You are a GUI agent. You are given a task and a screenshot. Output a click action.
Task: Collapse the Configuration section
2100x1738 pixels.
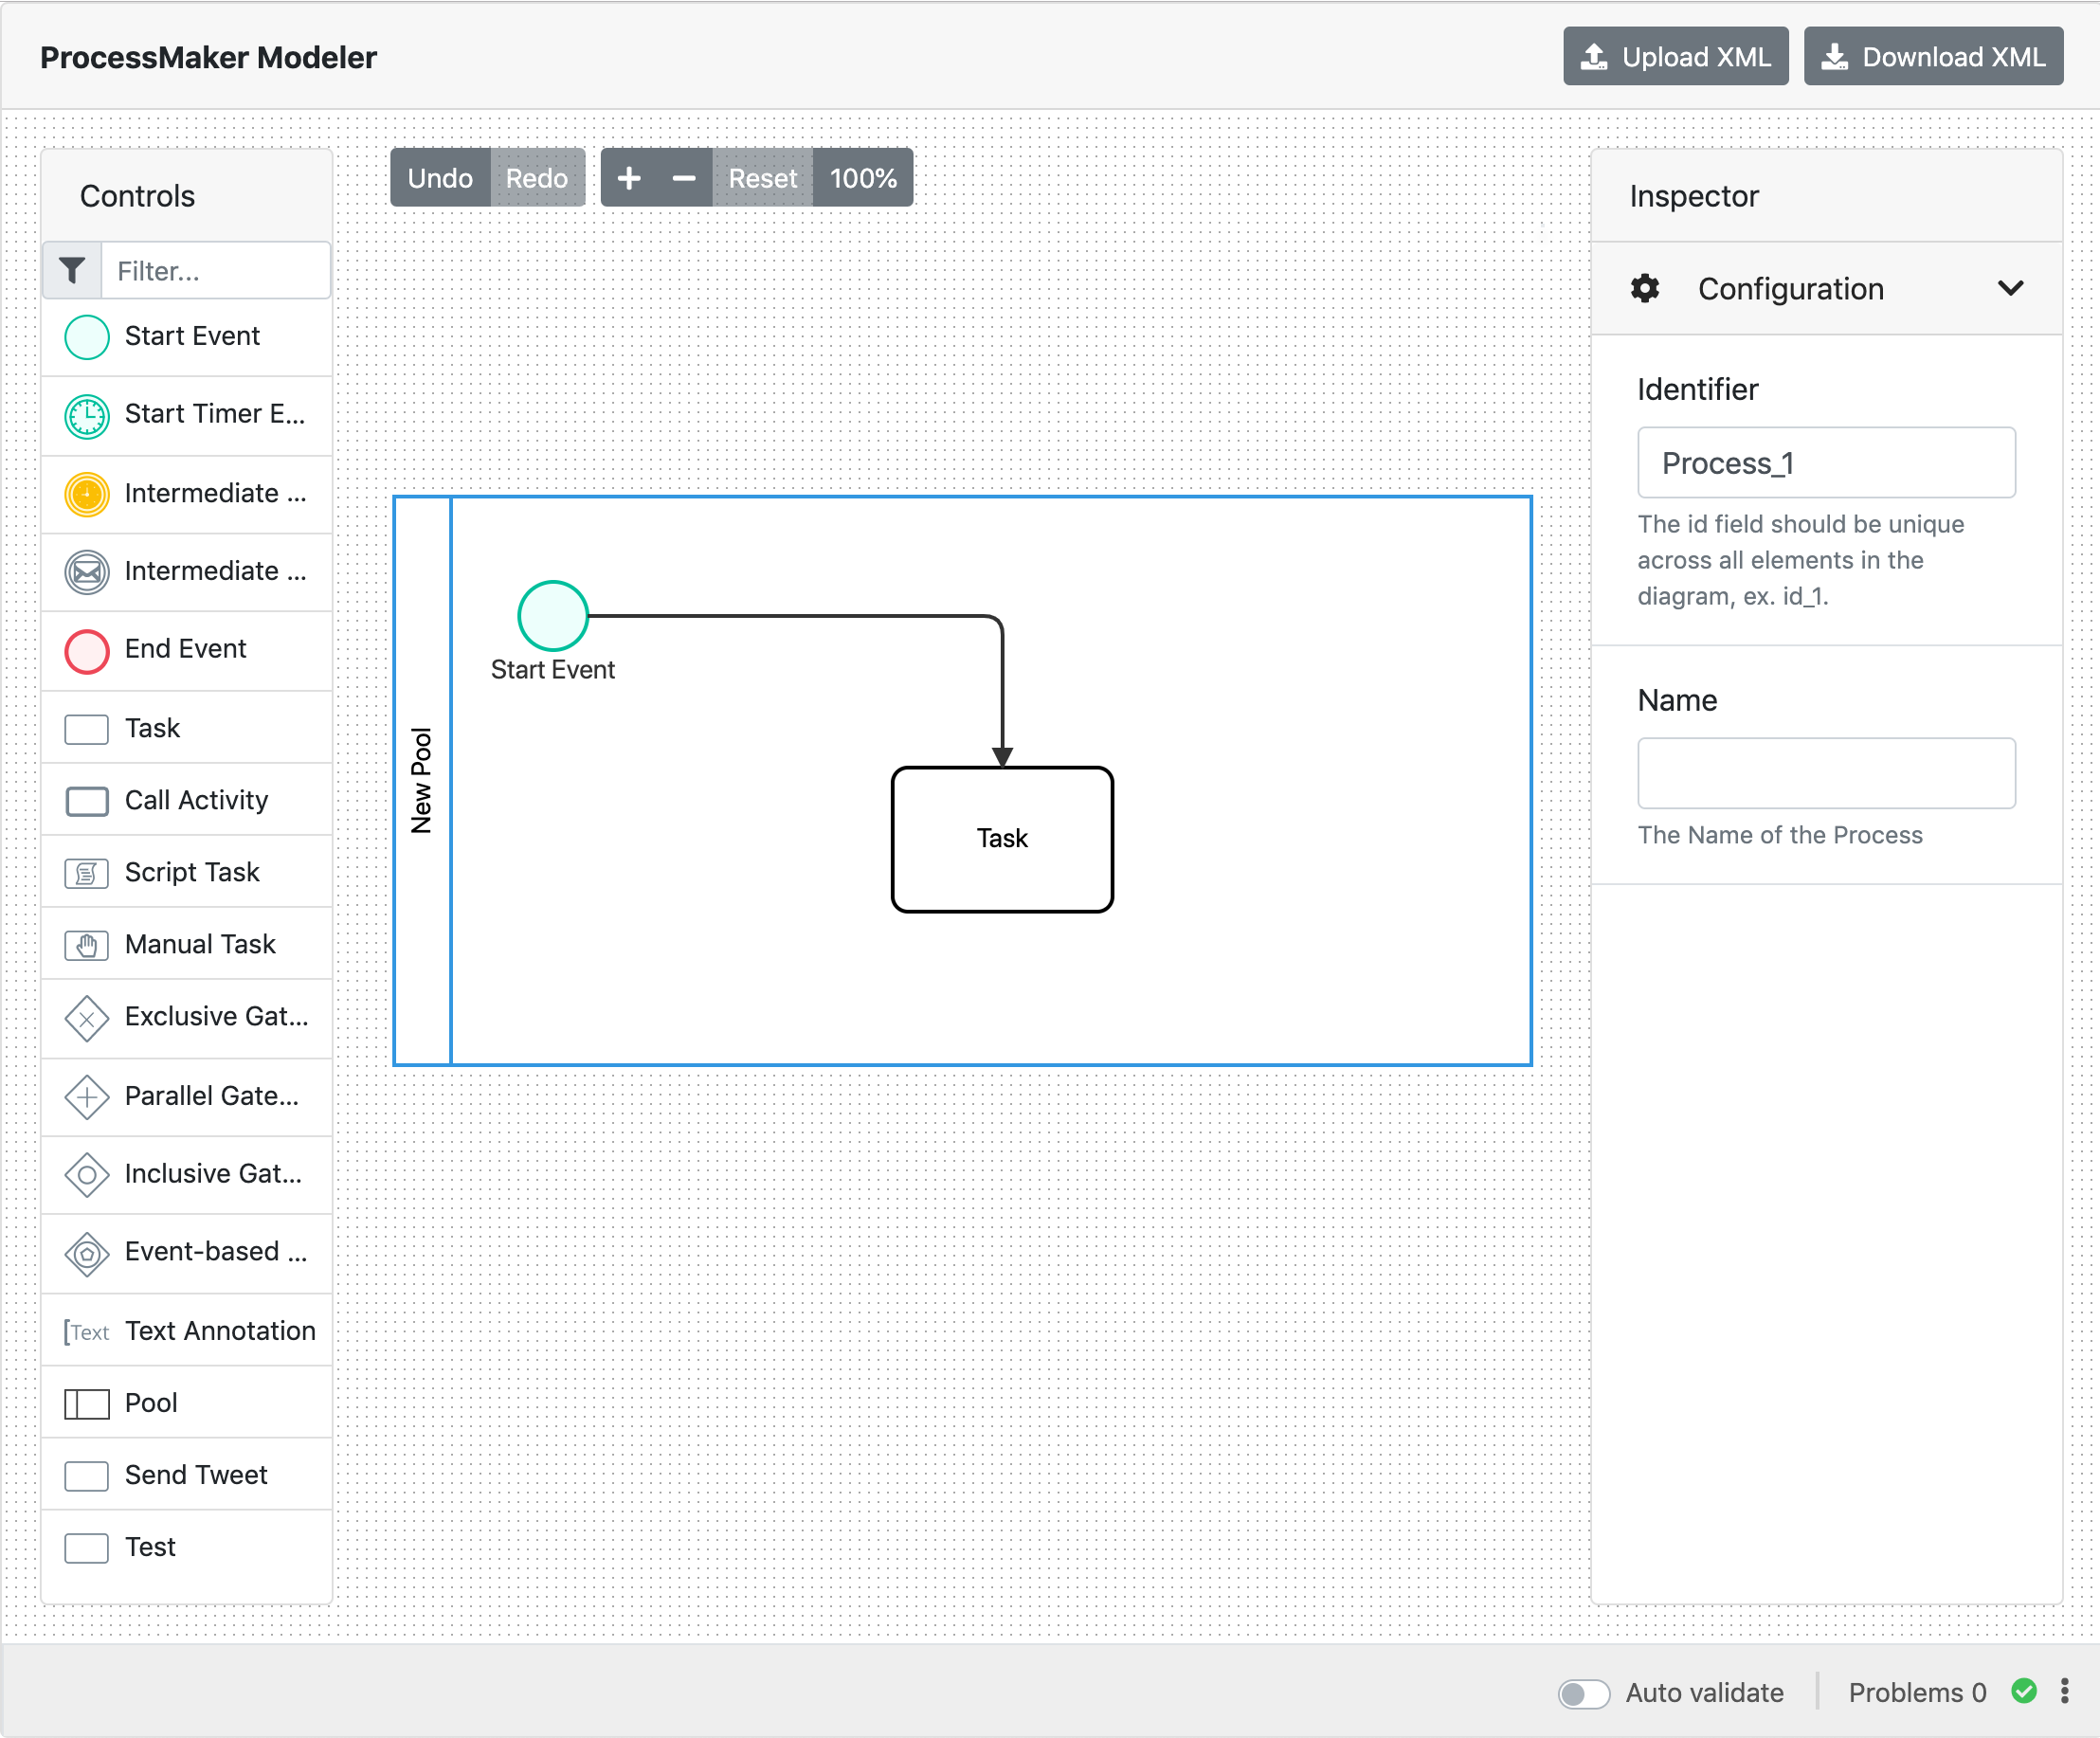point(2011,289)
